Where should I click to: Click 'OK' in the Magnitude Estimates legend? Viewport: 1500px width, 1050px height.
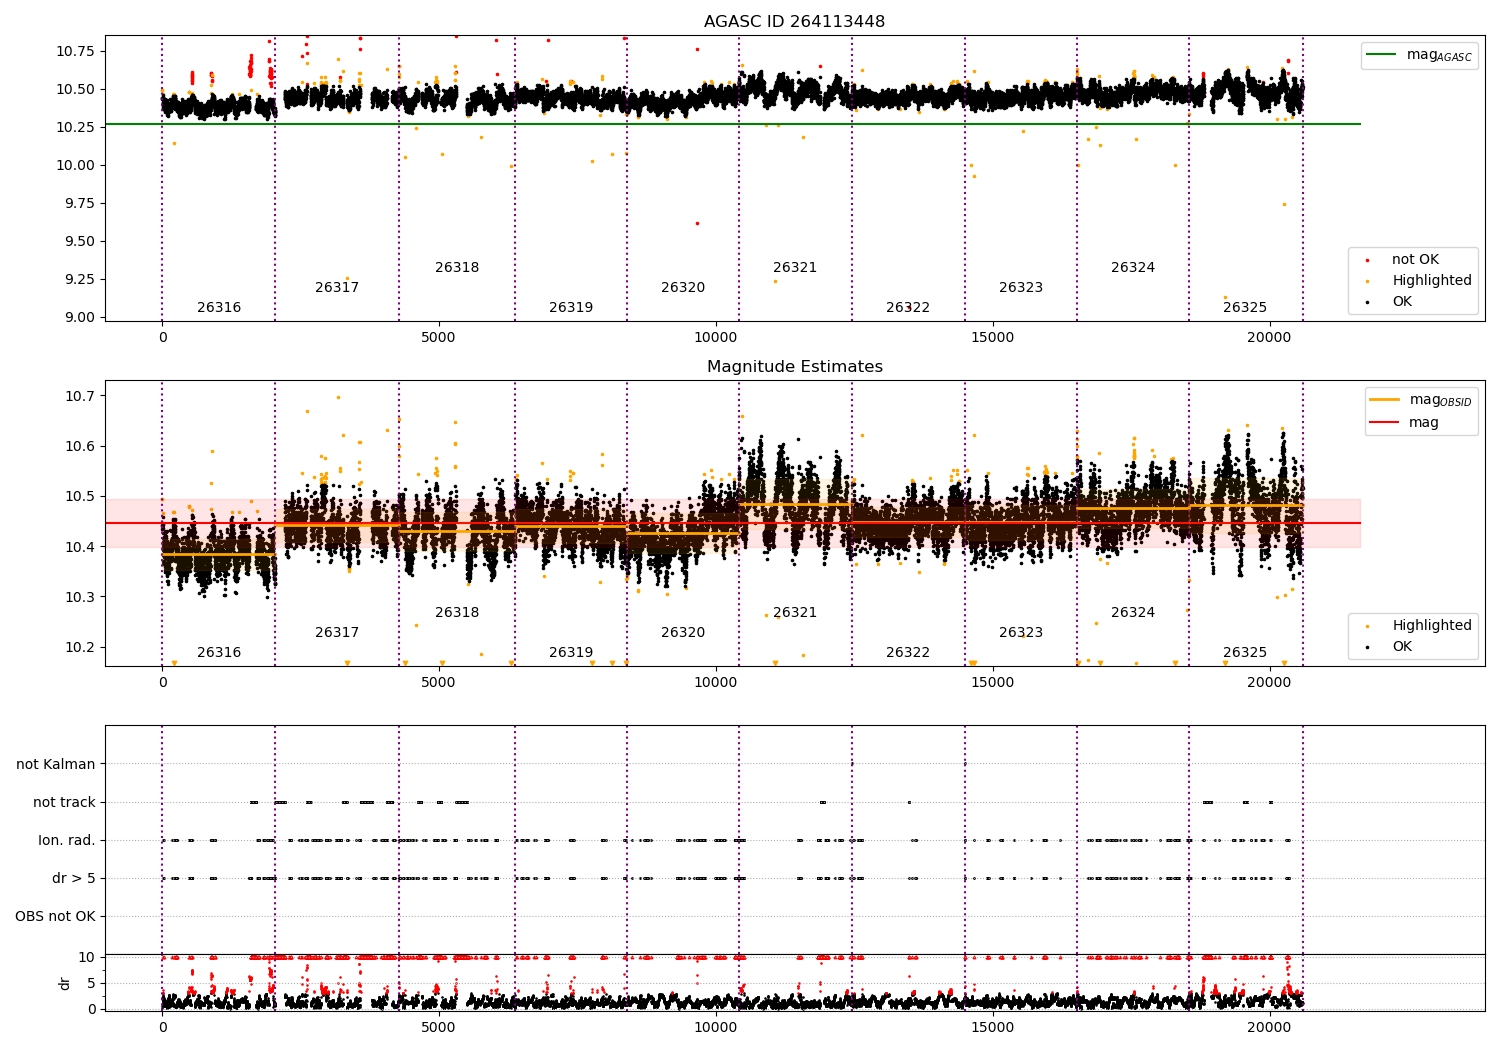pyautogui.click(x=1400, y=647)
